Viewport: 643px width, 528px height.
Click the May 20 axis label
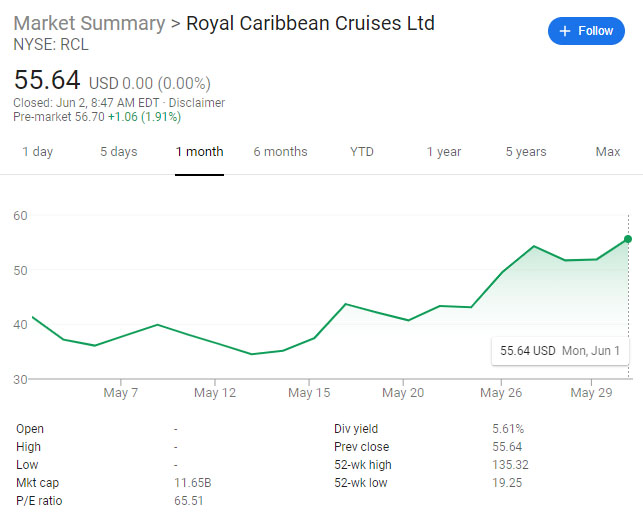[x=403, y=393]
